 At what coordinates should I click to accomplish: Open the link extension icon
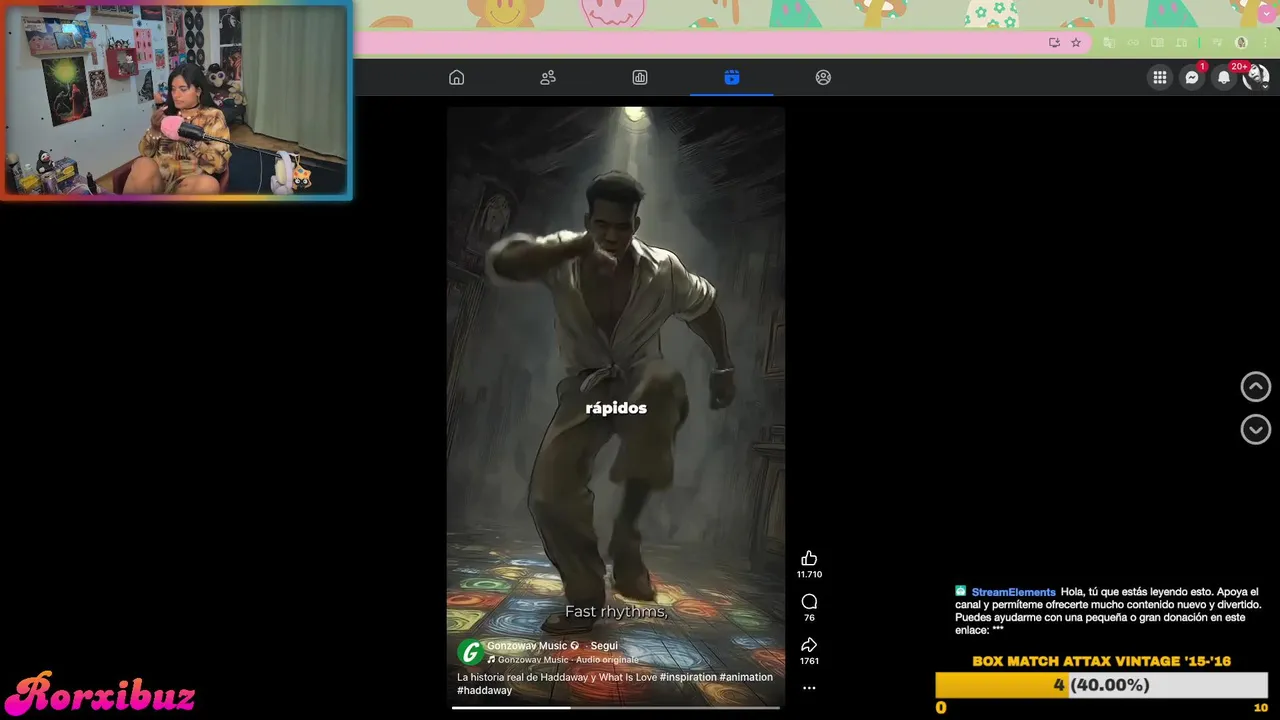[1133, 42]
